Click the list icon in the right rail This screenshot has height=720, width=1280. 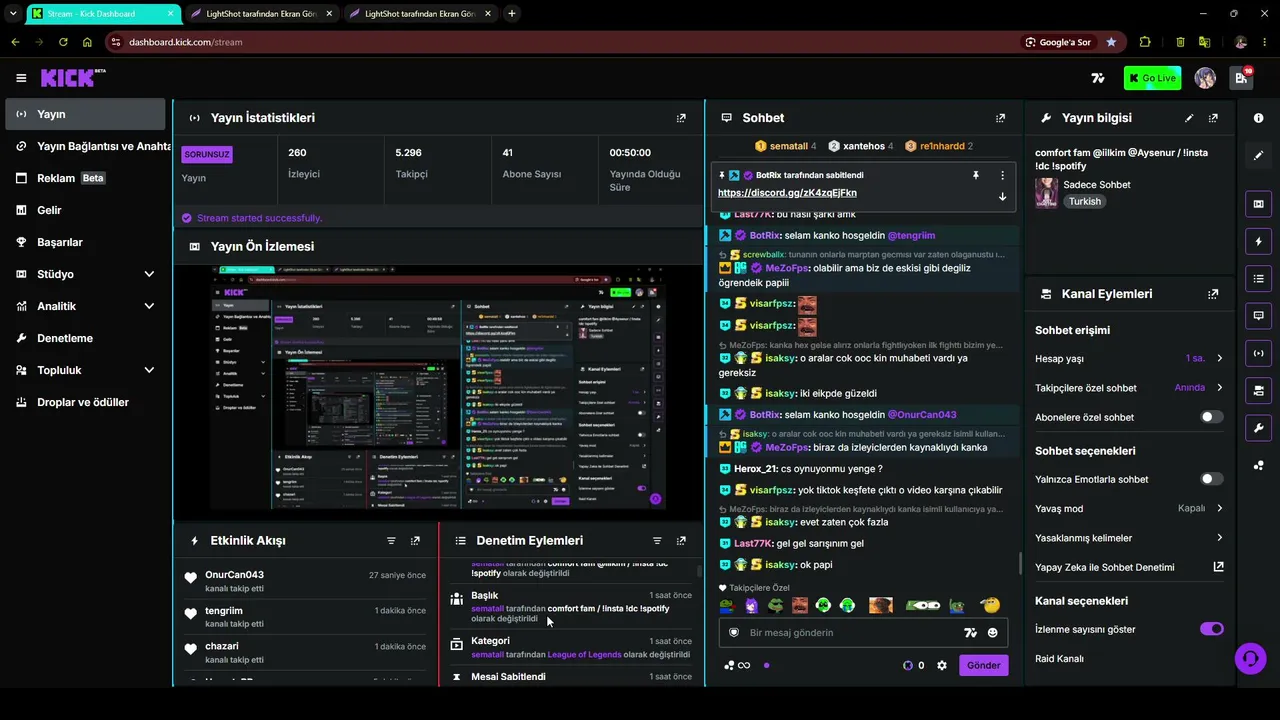coord(1258,278)
